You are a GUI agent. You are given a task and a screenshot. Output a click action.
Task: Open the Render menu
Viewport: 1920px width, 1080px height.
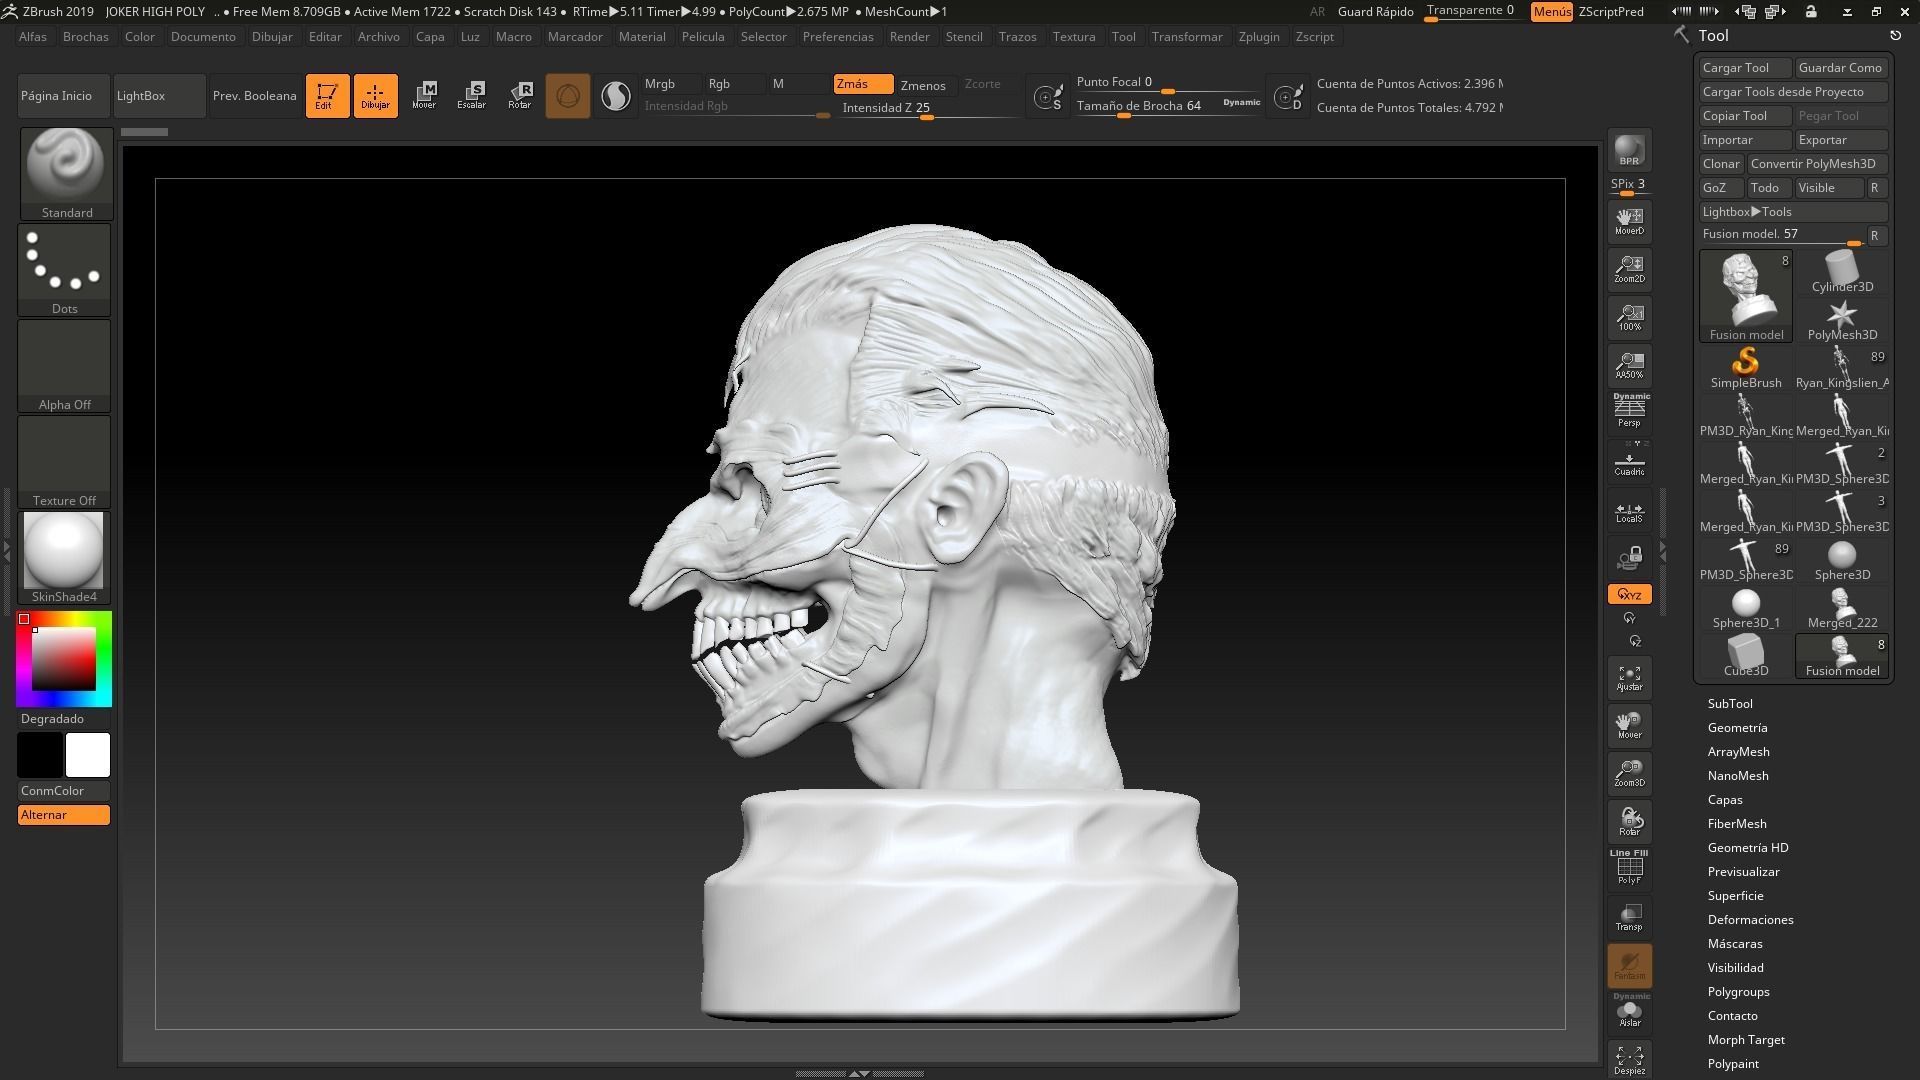pyautogui.click(x=910, y=37)
